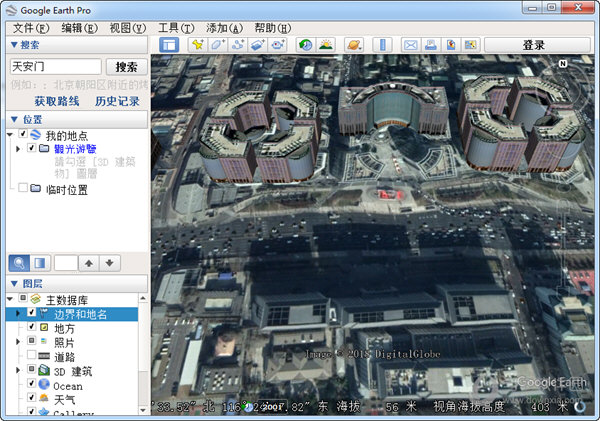
Task: Open the 获取路线 directions link
Action: (57, 101)
